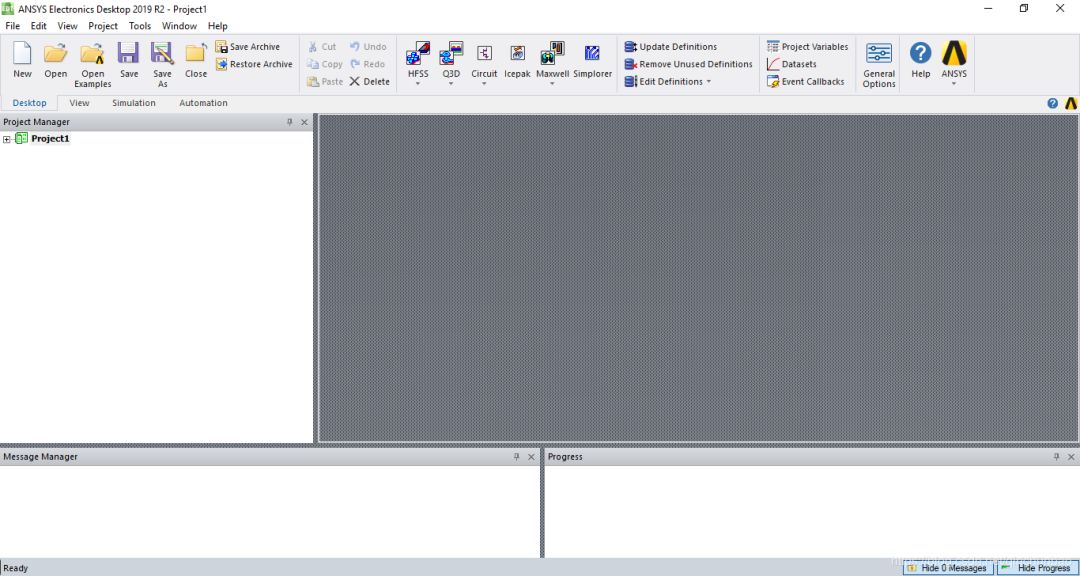
Task: Switch to the Automation ribbon tab
Action: pos(203,103)
